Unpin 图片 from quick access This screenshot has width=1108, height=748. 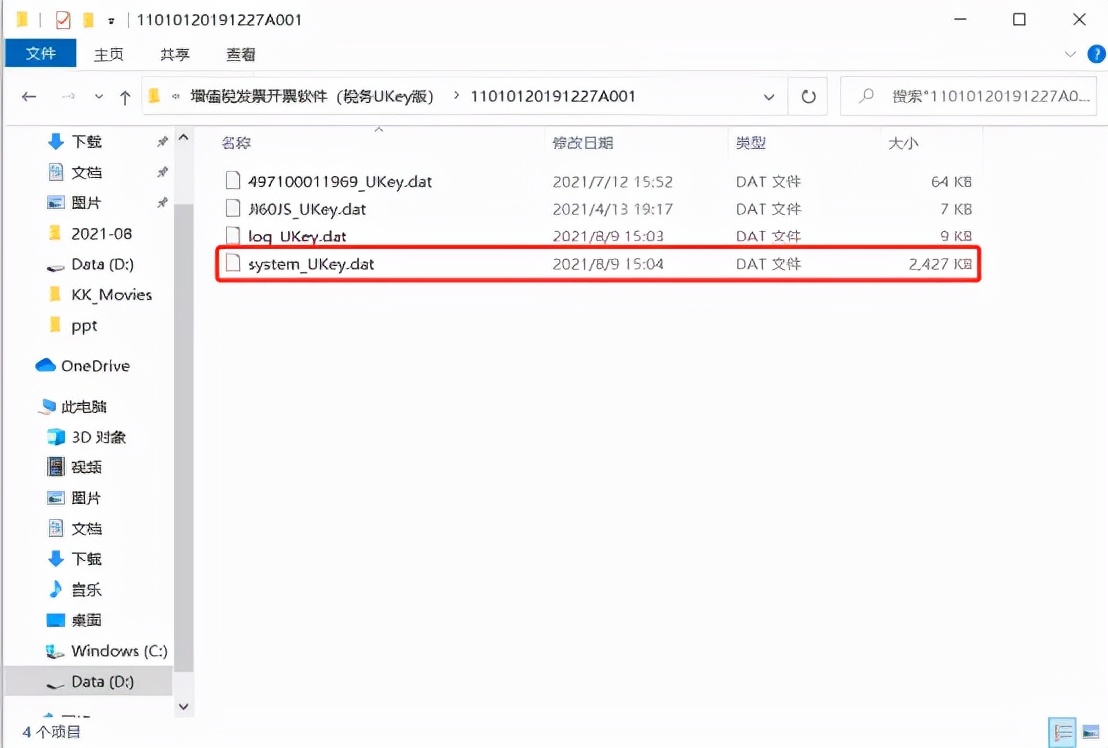tap(163, 202)
